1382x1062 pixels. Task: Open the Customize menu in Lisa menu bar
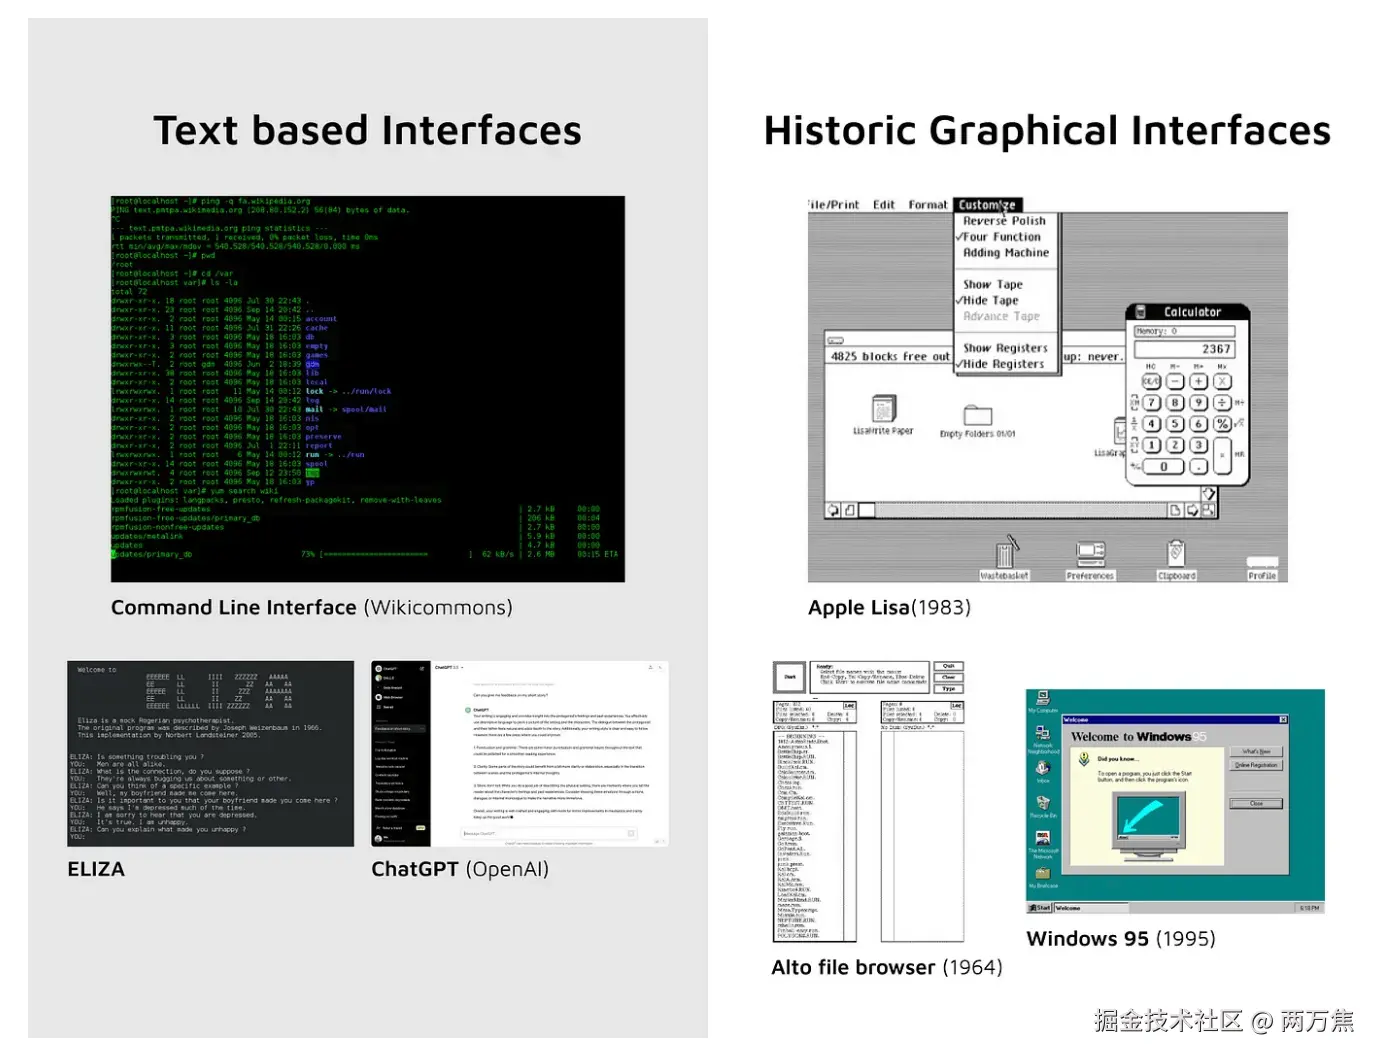[x=988, y=205]
